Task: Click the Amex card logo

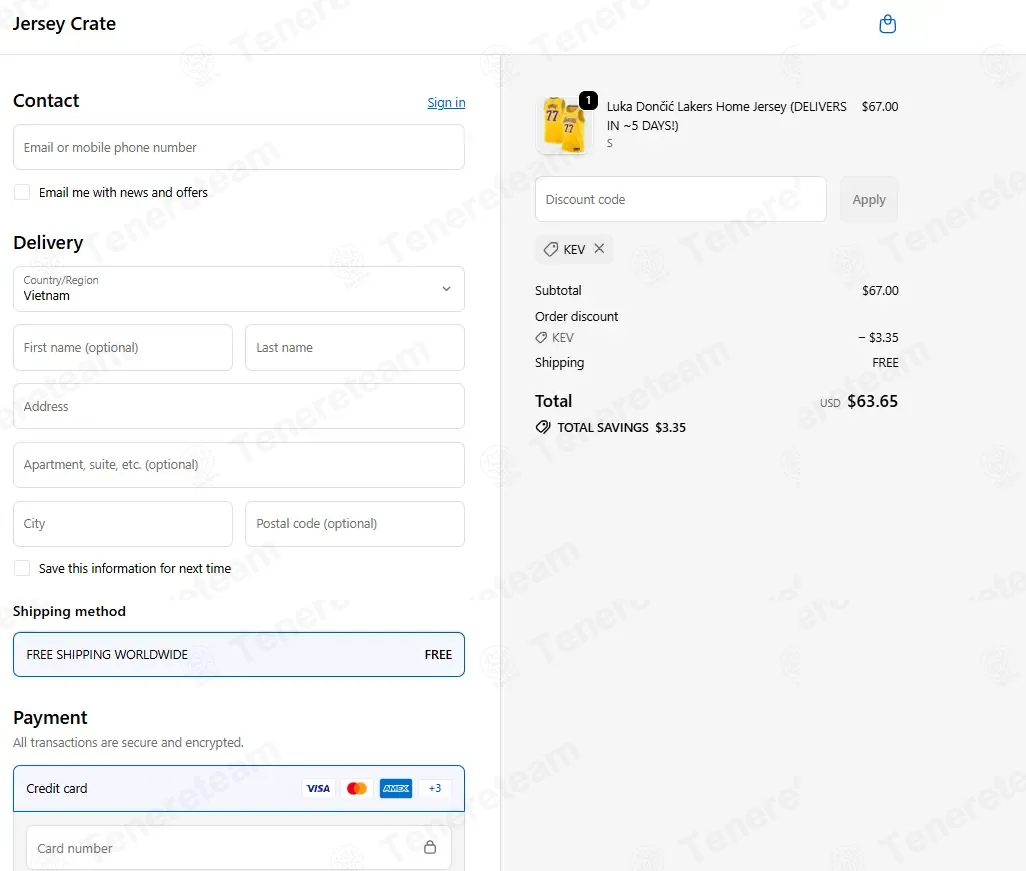Action: [396, 789]
